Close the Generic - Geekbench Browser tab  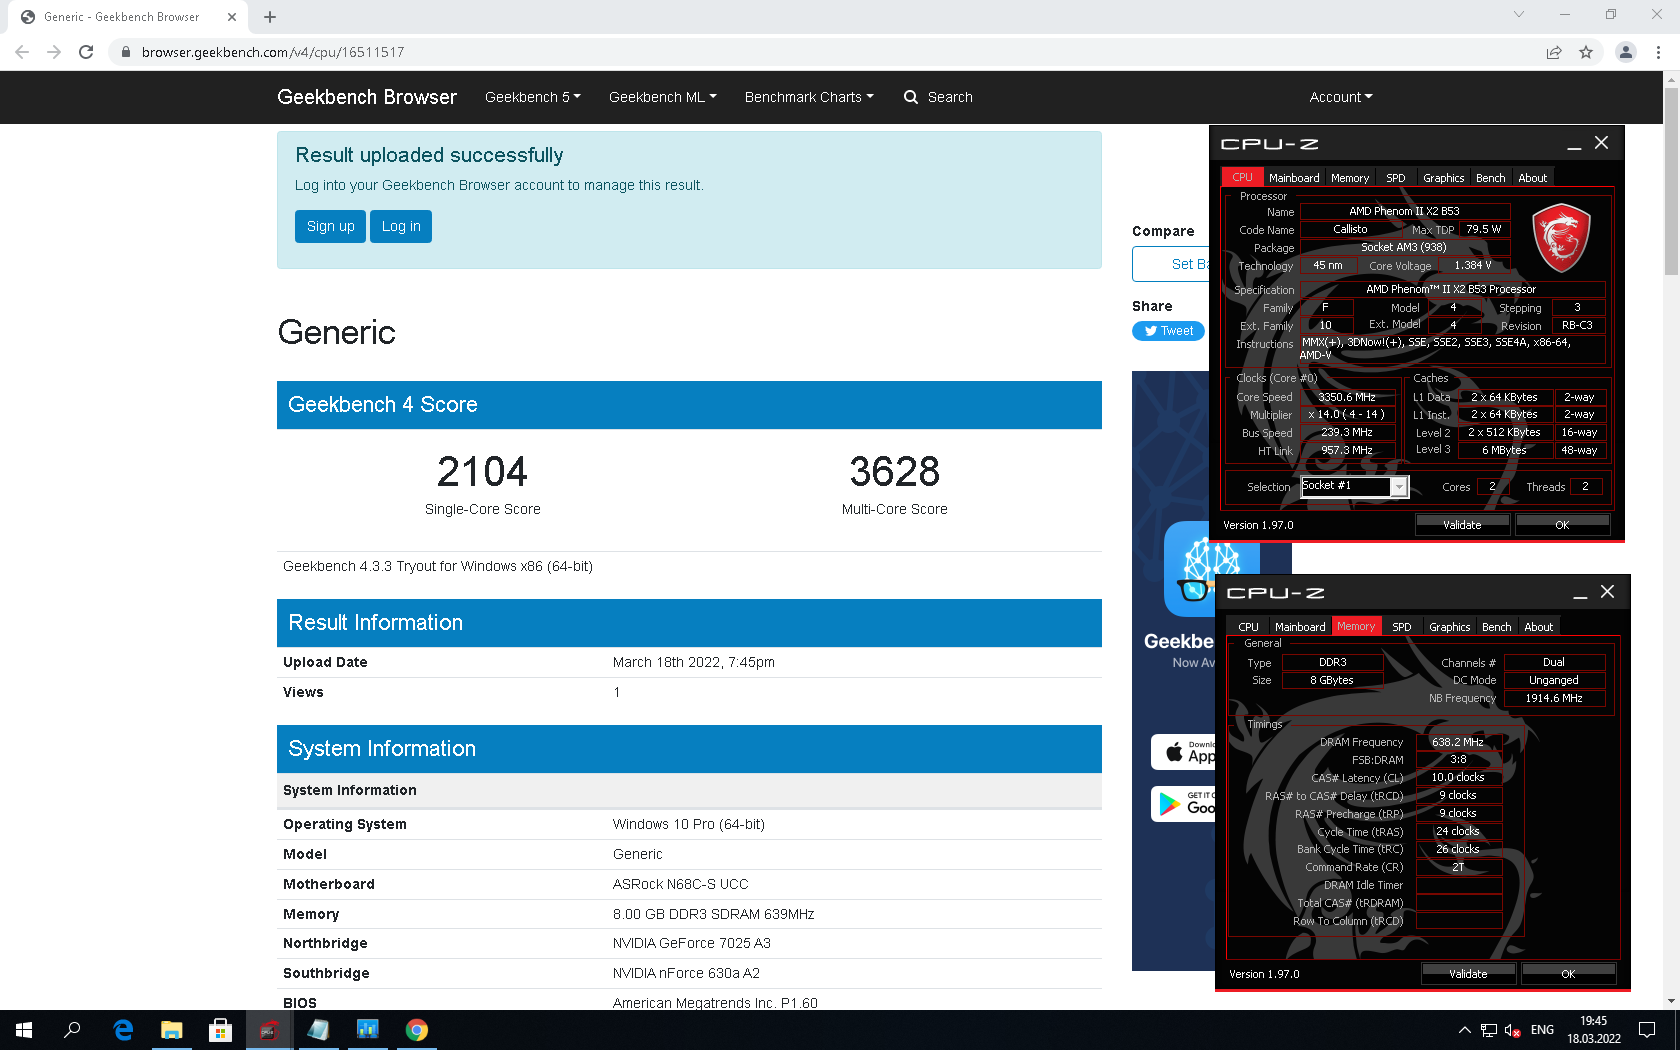point(232,17)
